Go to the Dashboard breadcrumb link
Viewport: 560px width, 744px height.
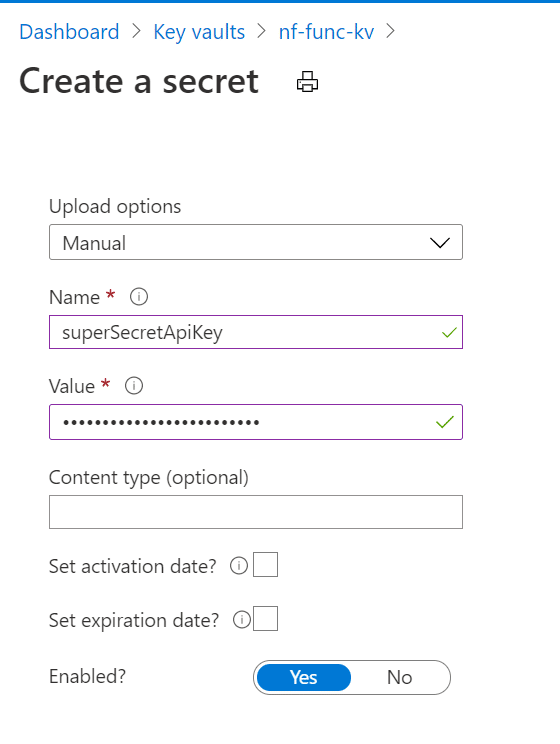click(69, 32)
